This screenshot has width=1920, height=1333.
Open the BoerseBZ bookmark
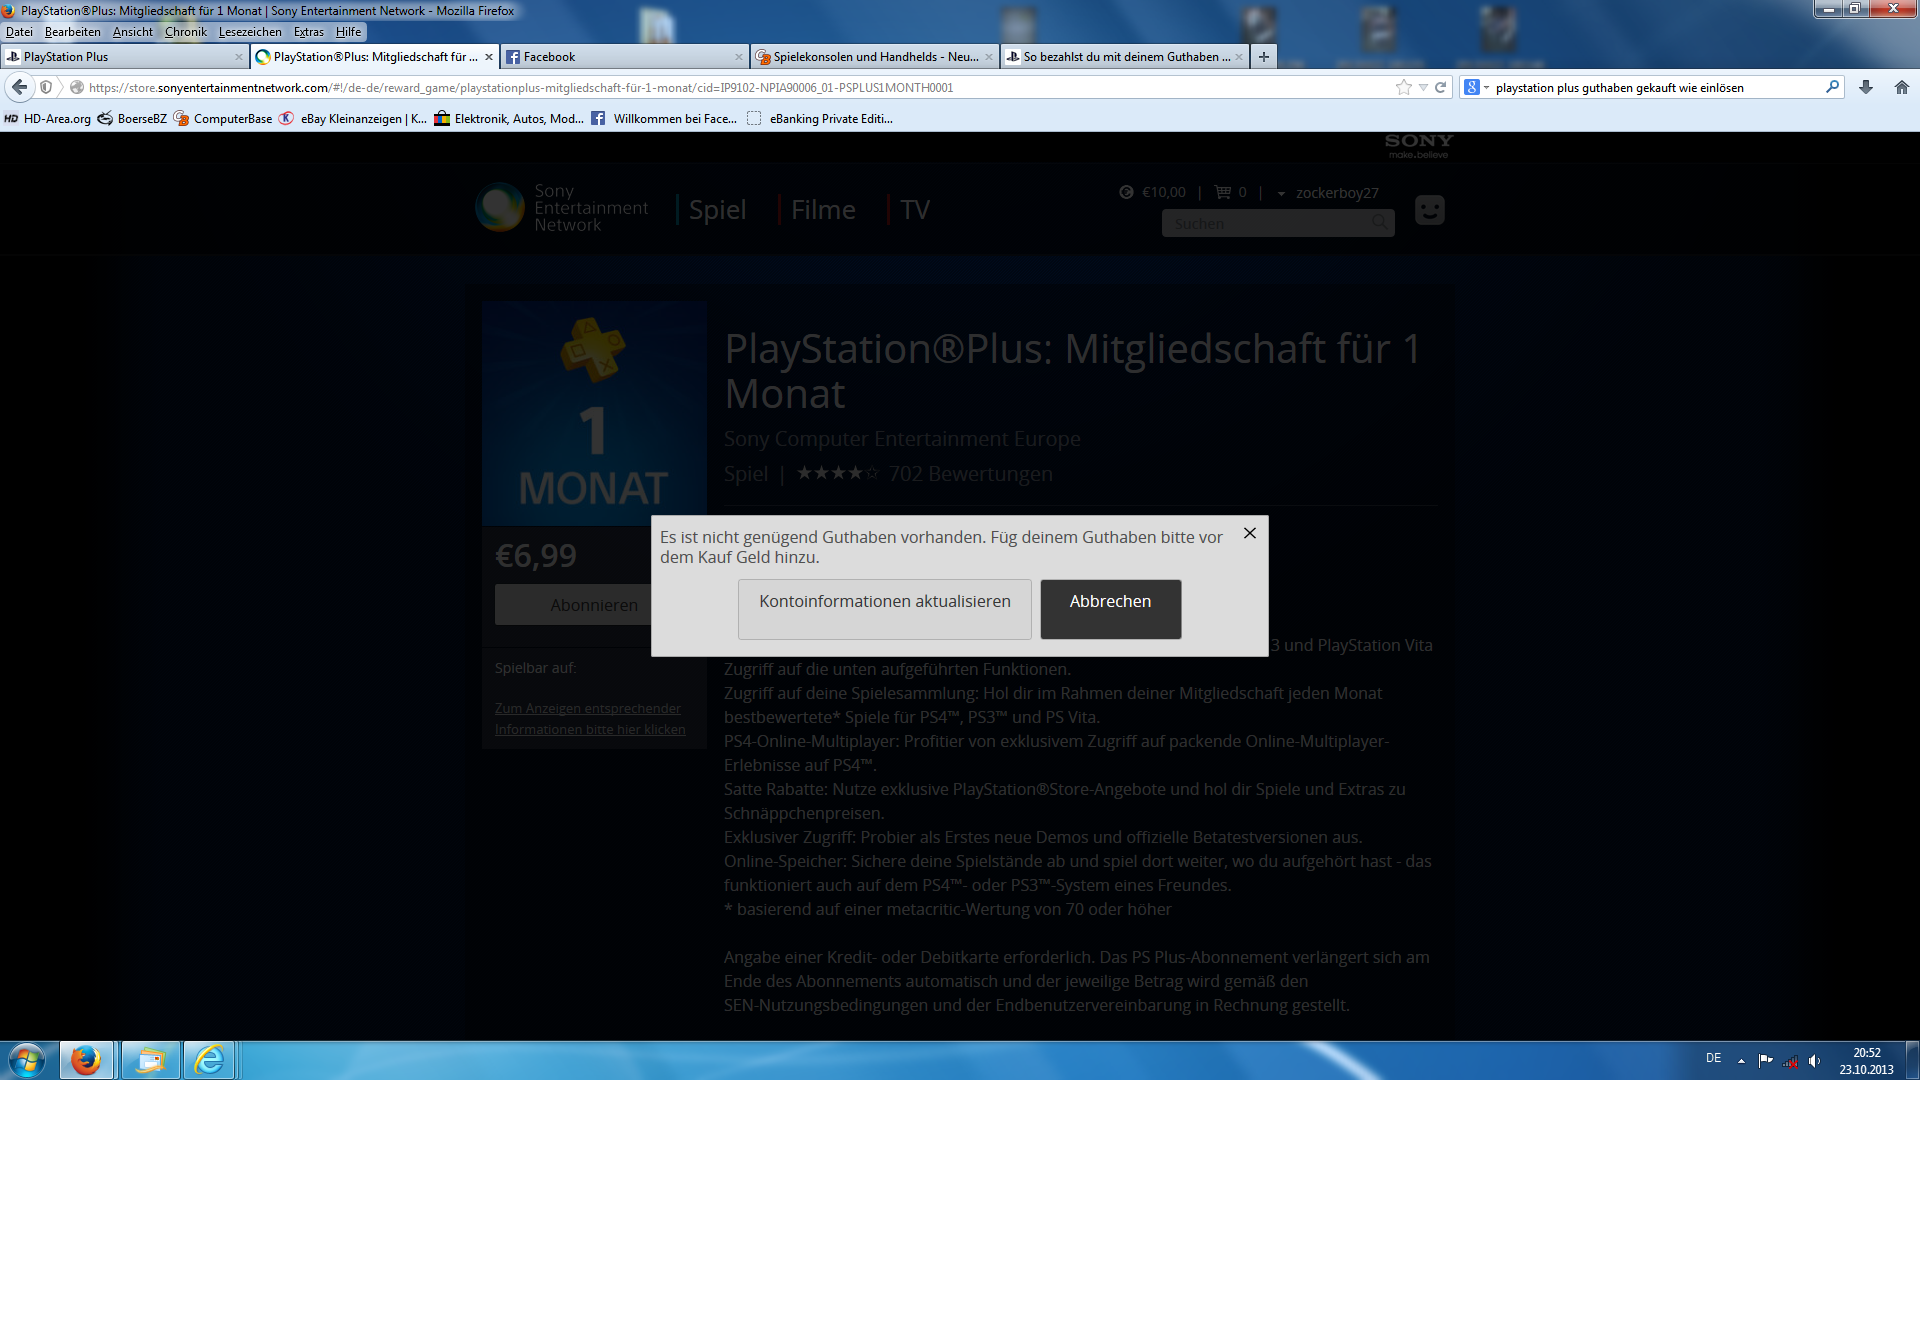coord(132,119)
